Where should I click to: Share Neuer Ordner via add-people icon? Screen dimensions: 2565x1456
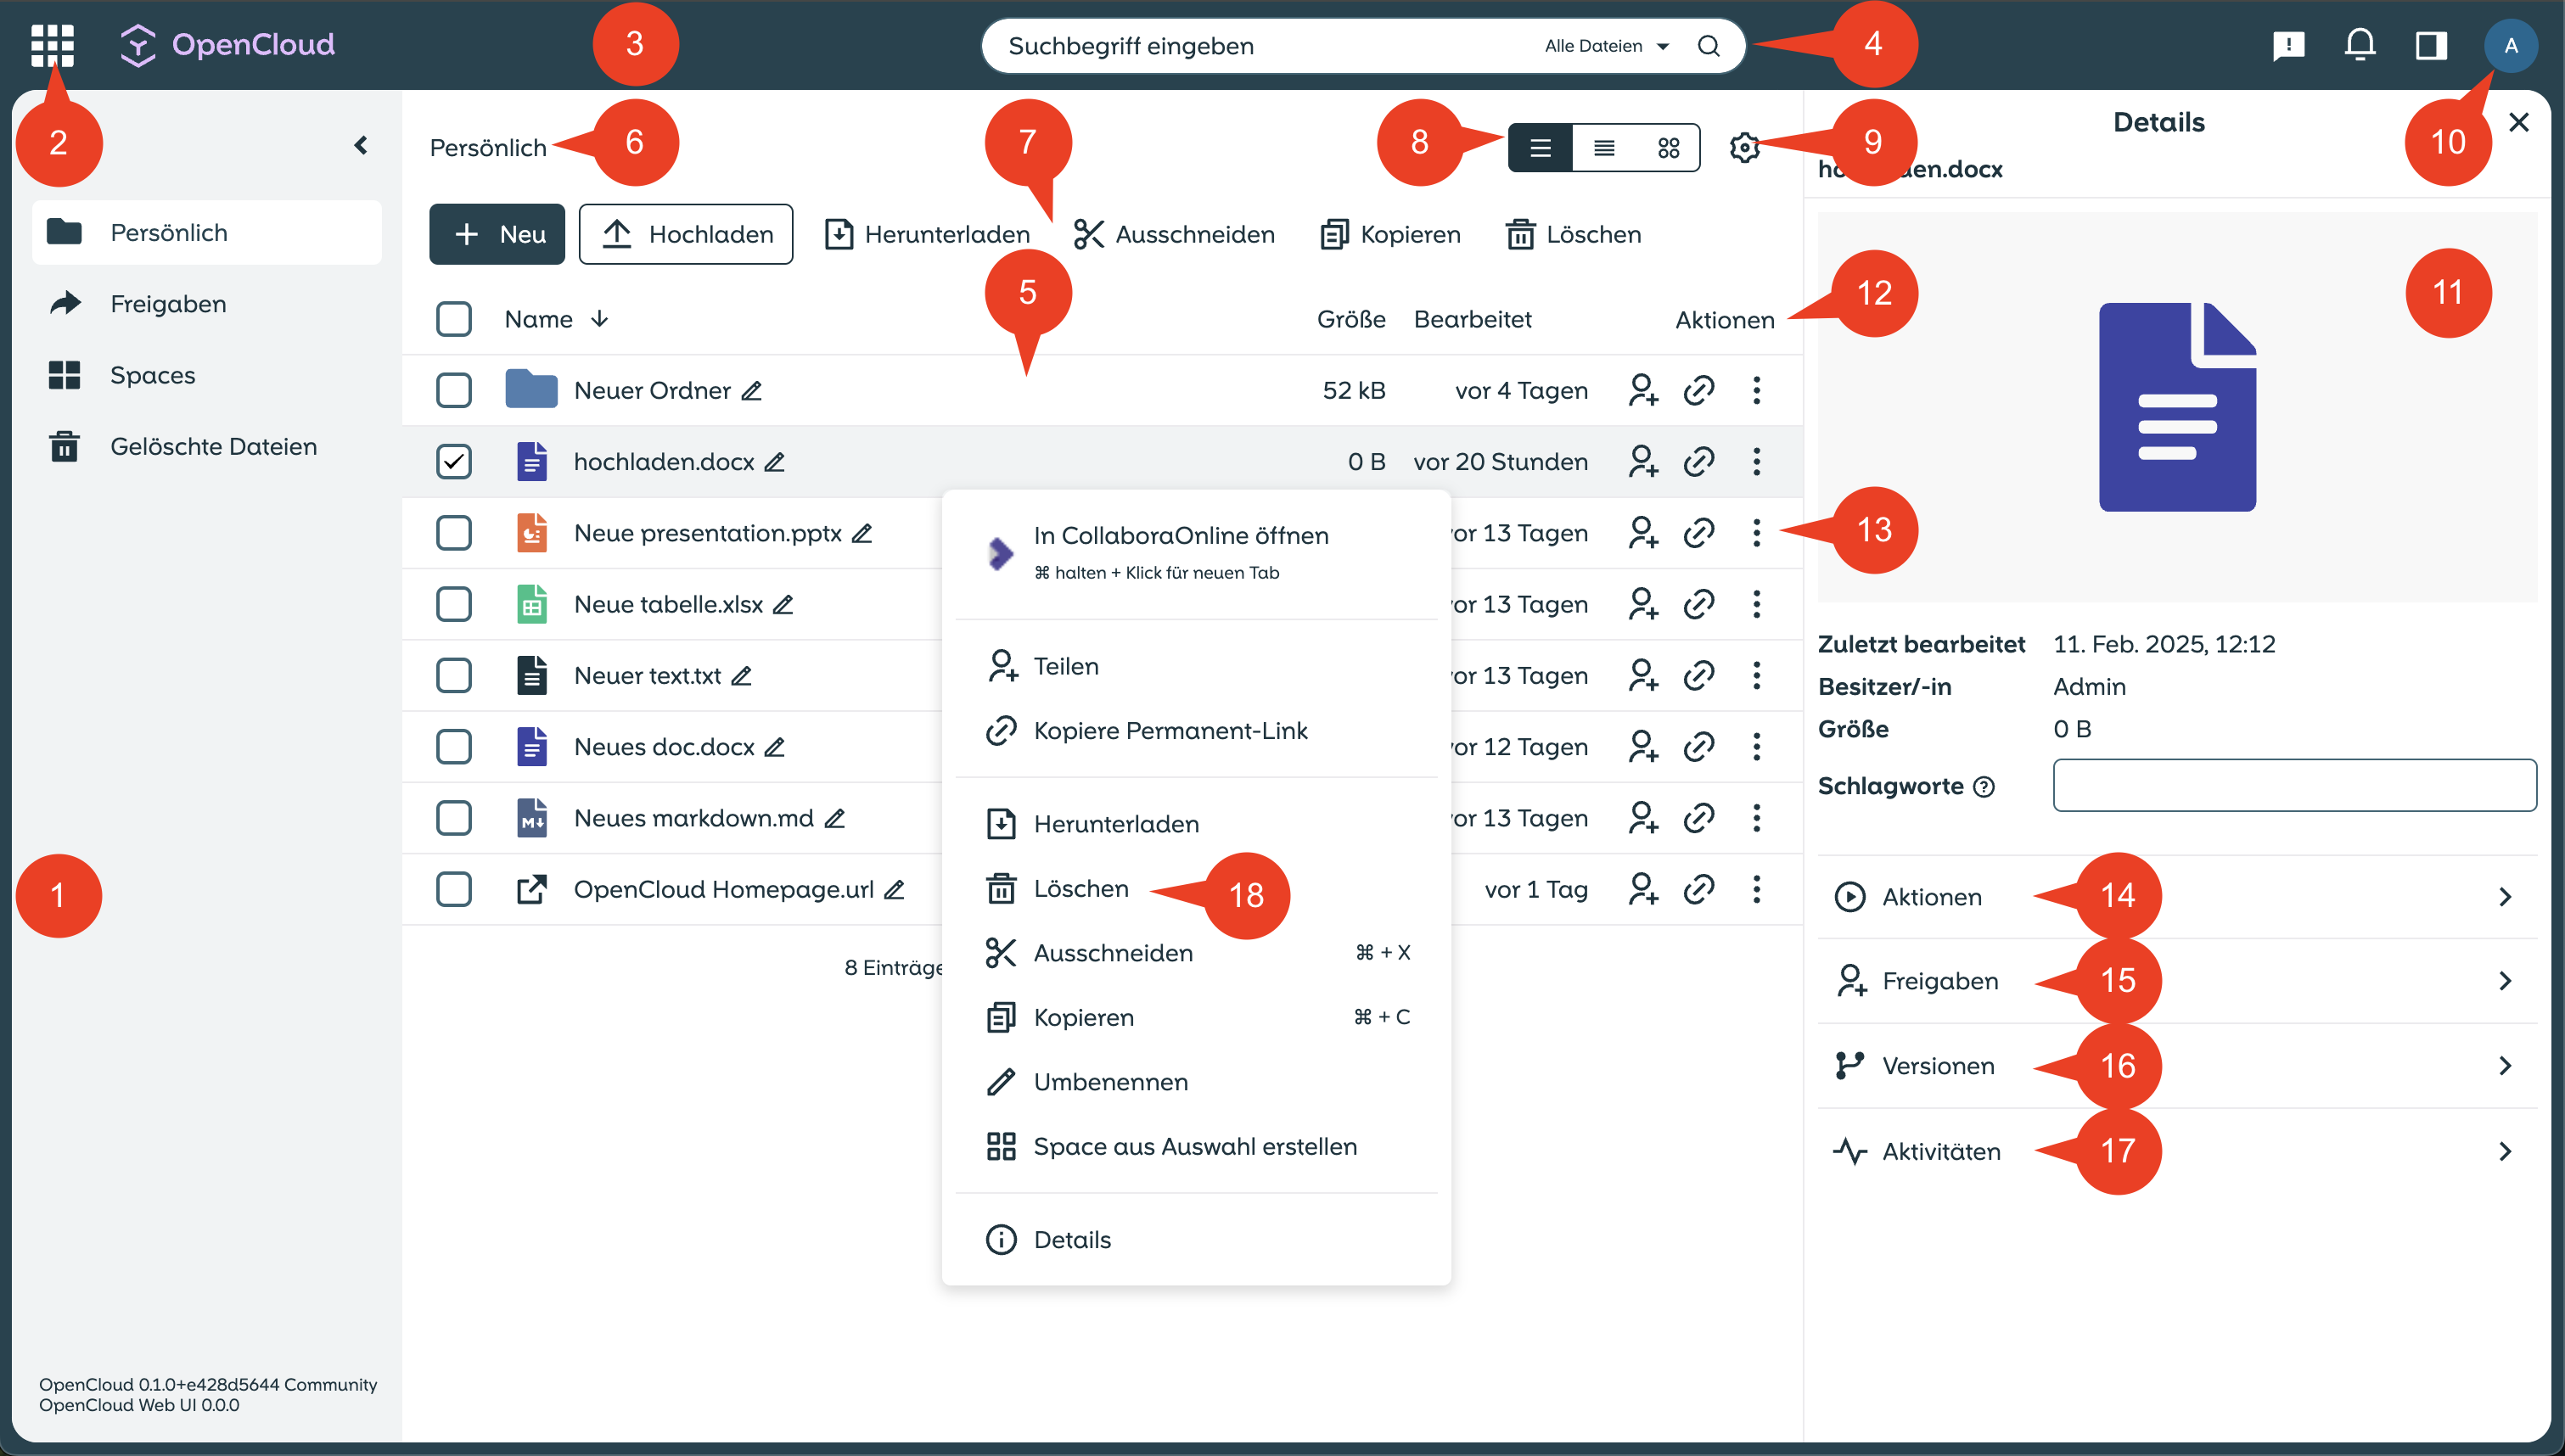coord(1643,391)
